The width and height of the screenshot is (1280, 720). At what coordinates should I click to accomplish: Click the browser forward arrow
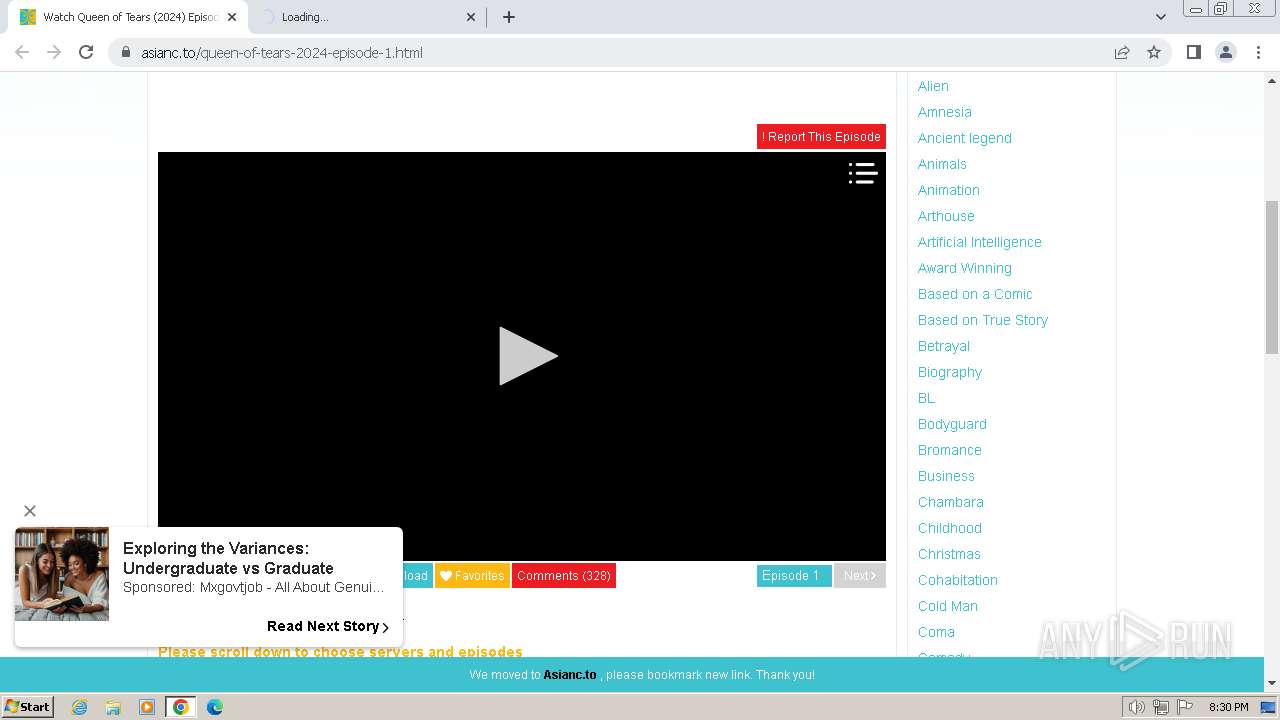coord(54,52)
